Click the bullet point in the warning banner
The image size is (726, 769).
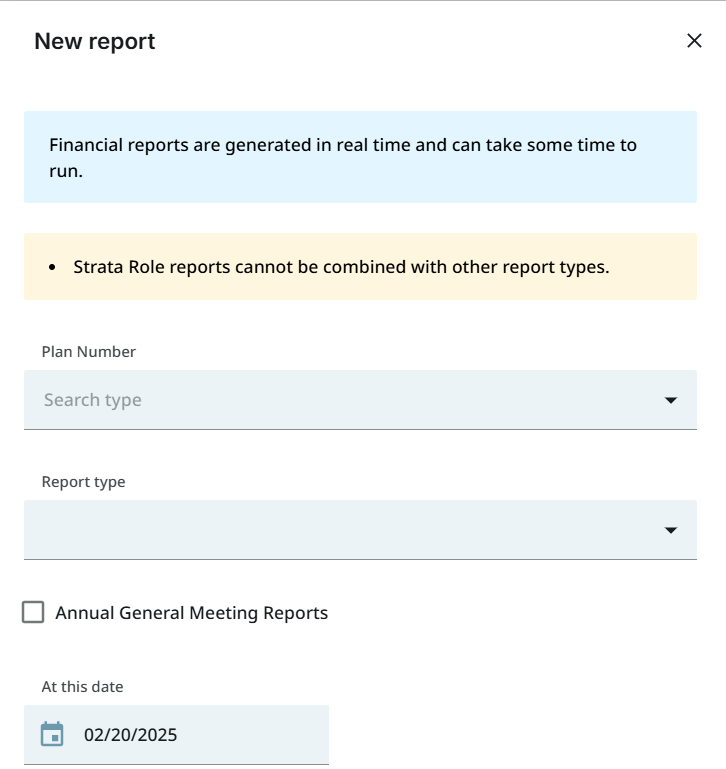[52, 268]
